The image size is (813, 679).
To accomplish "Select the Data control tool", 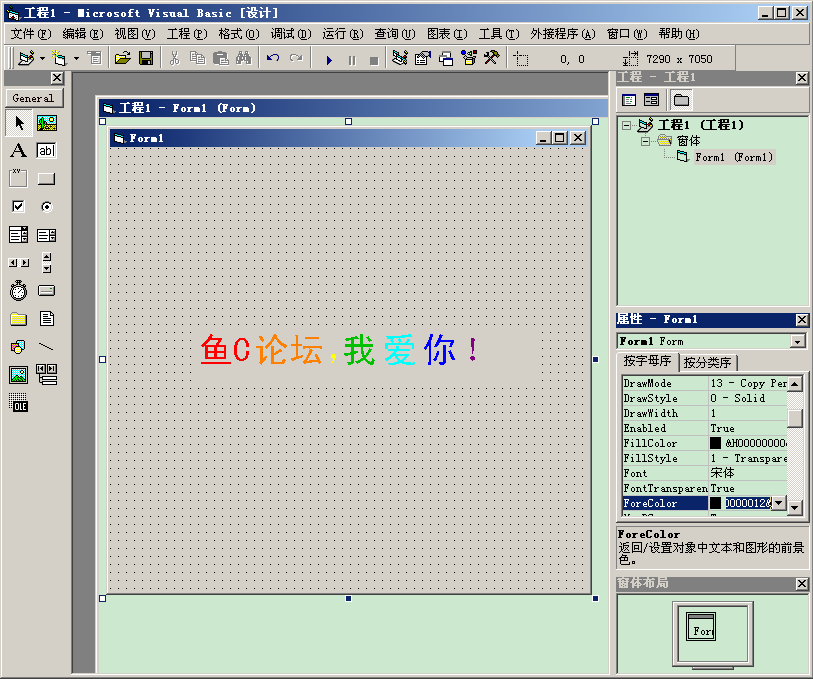I will tap(47, 375).
